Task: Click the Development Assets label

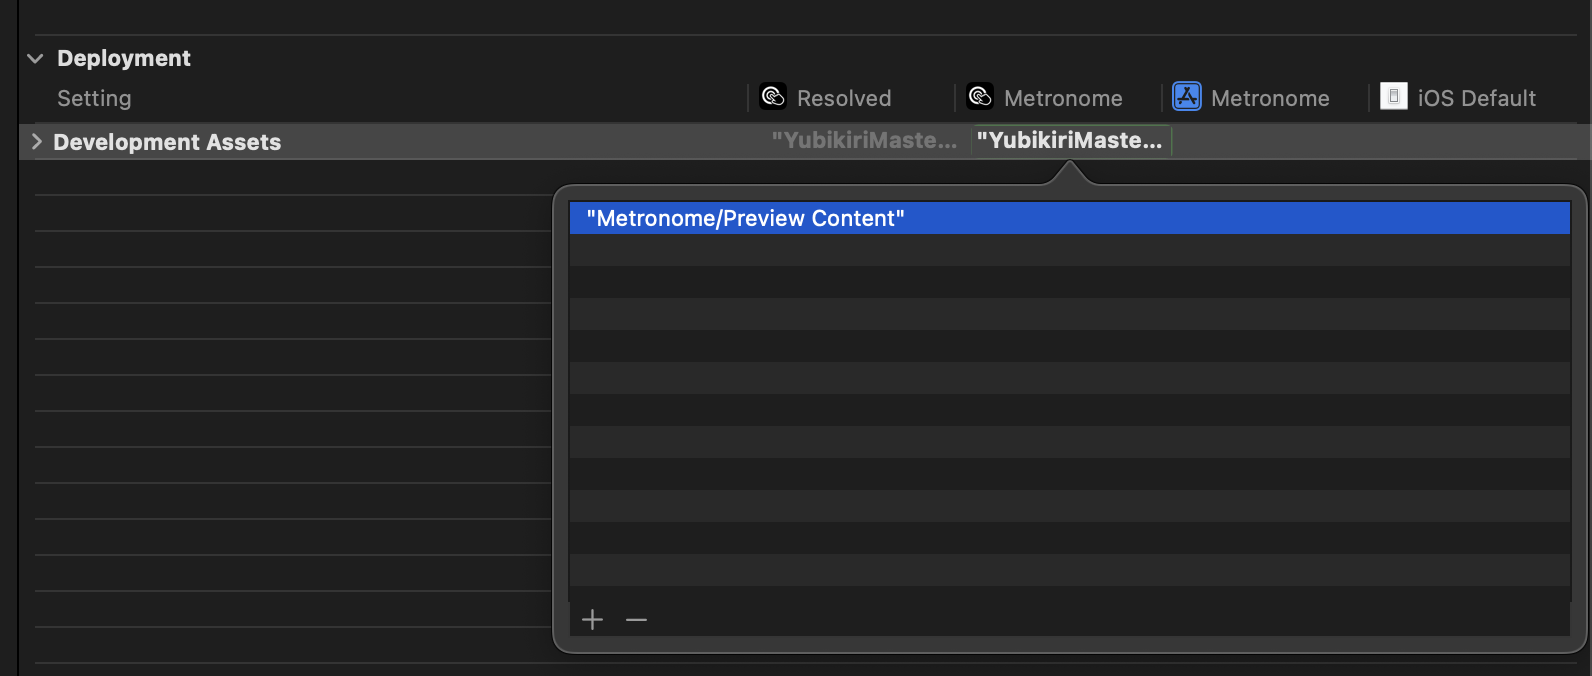Action: tap(167, 142)
